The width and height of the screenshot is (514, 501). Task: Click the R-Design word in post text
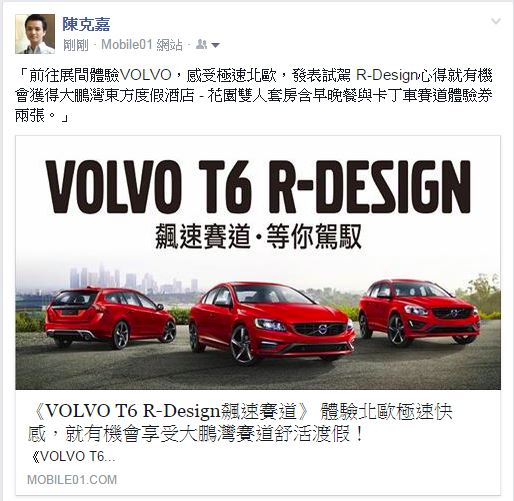point(388,75)
